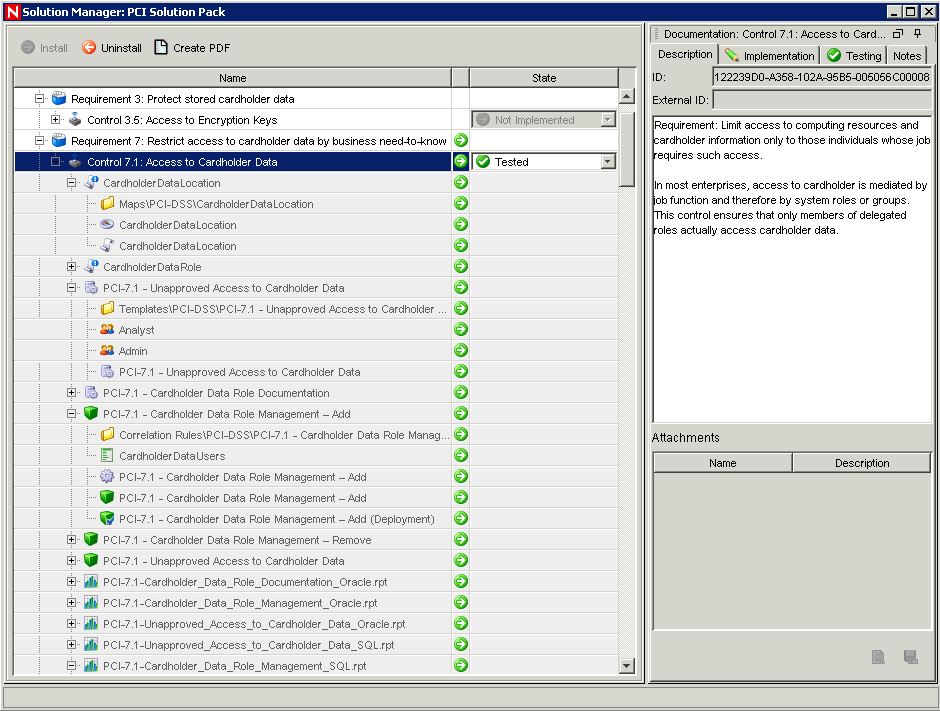Click the State column header
Viewport: 940px width, 711px height.
544,78
